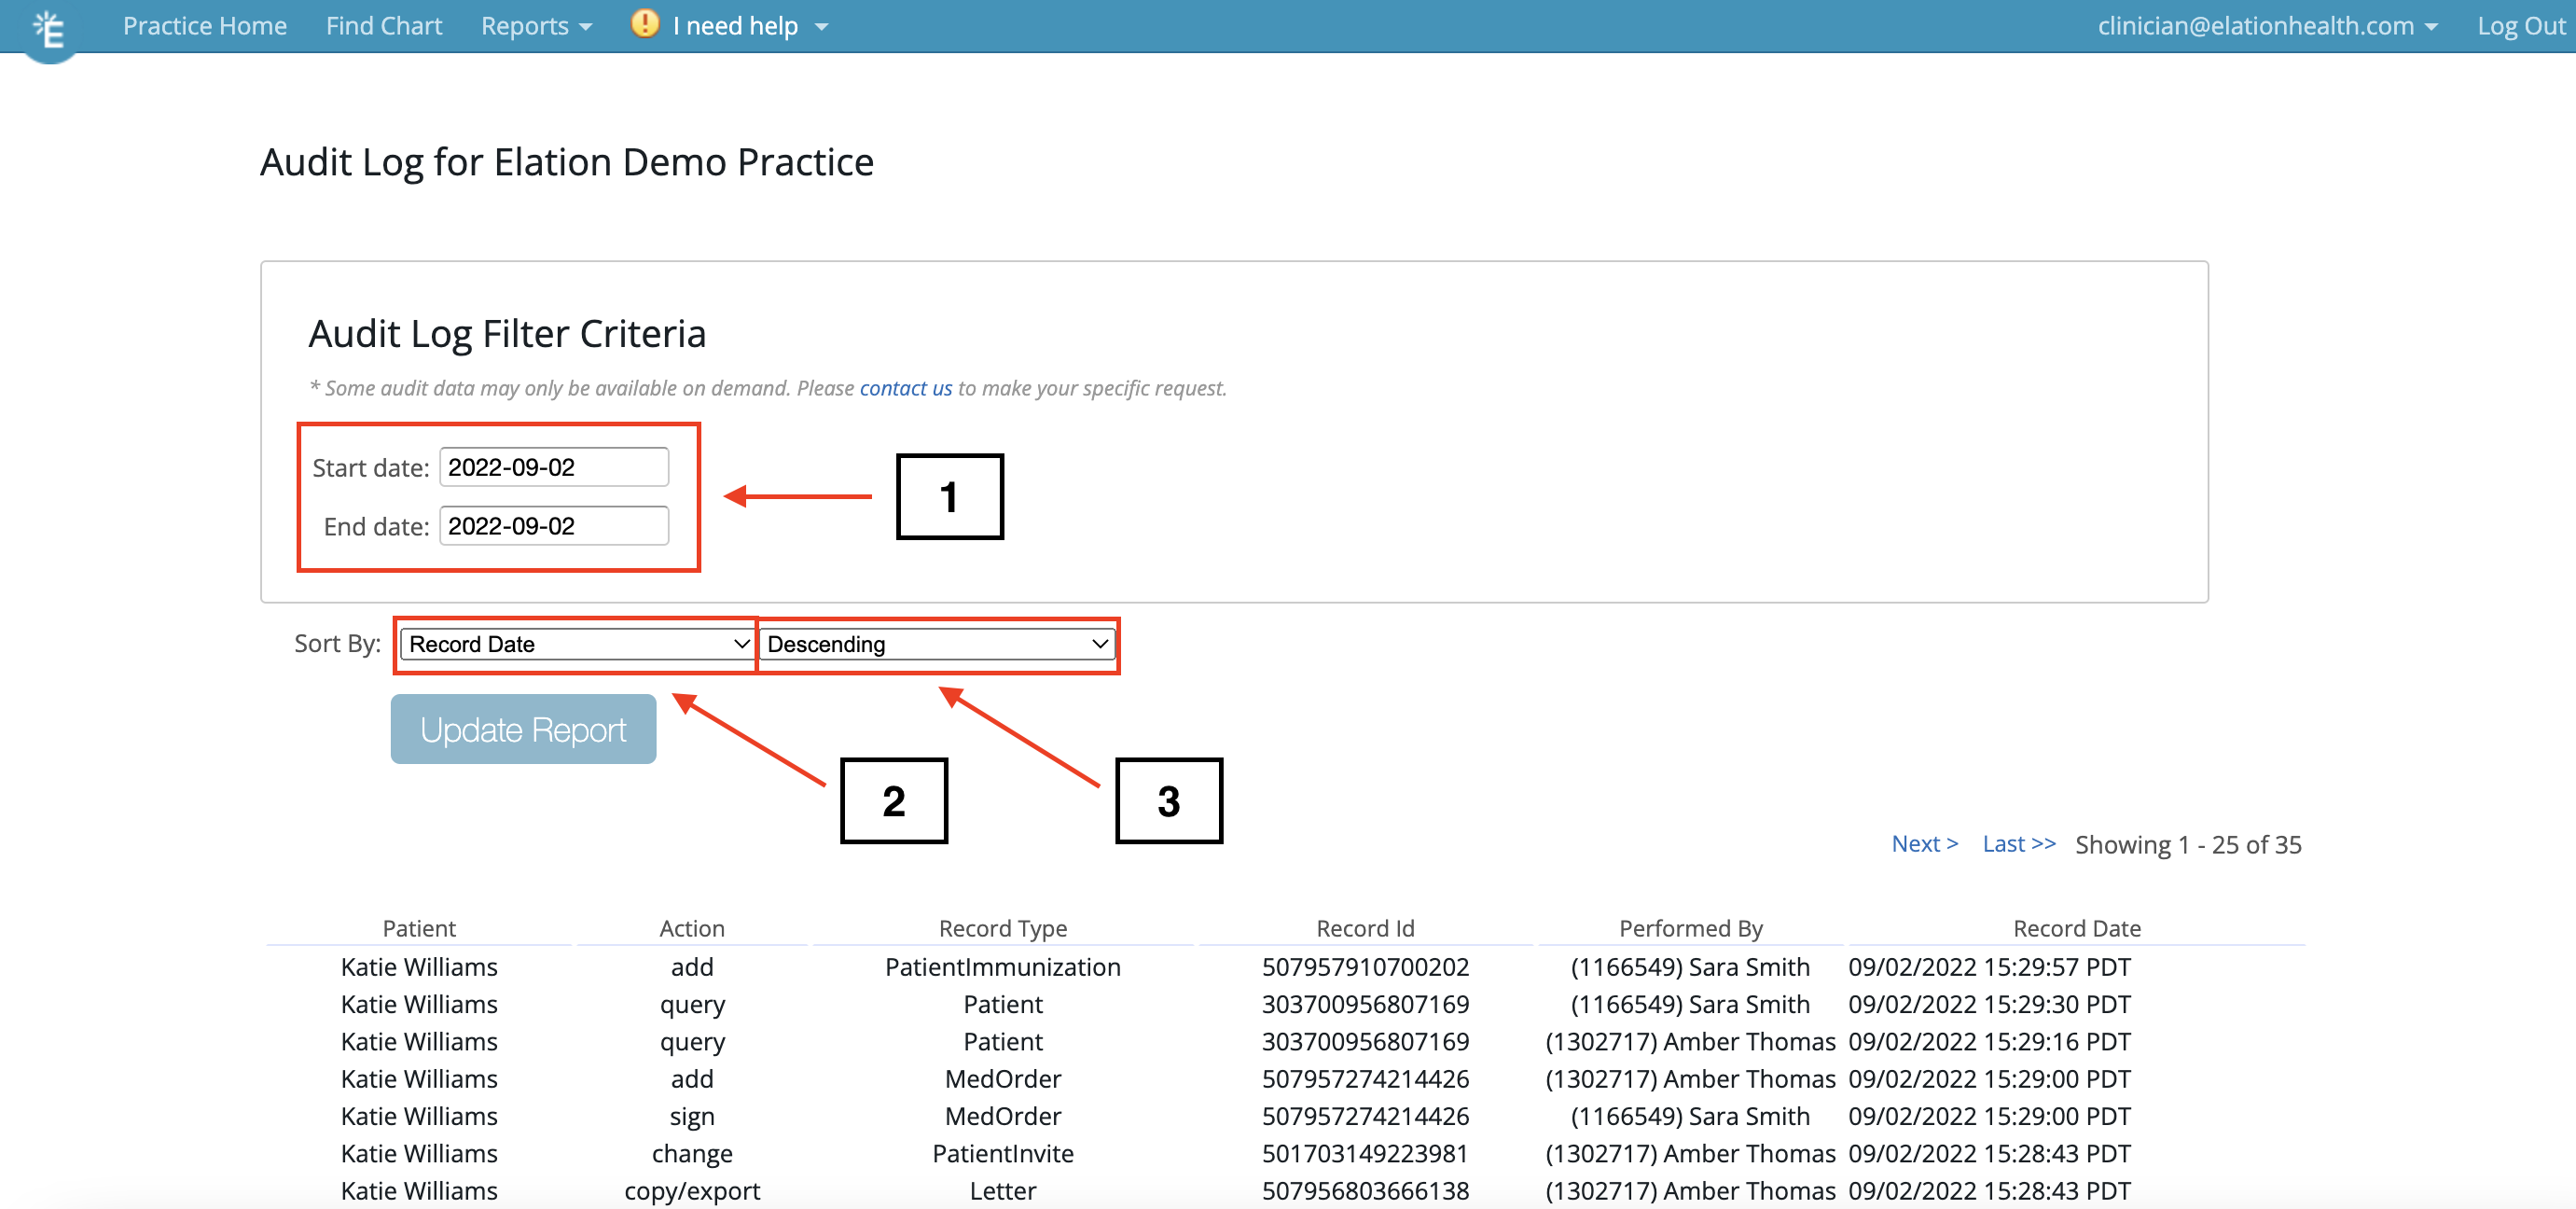Click Katie Williams in the Letter row
2576x1209 pixels.
pos(419,1190)
